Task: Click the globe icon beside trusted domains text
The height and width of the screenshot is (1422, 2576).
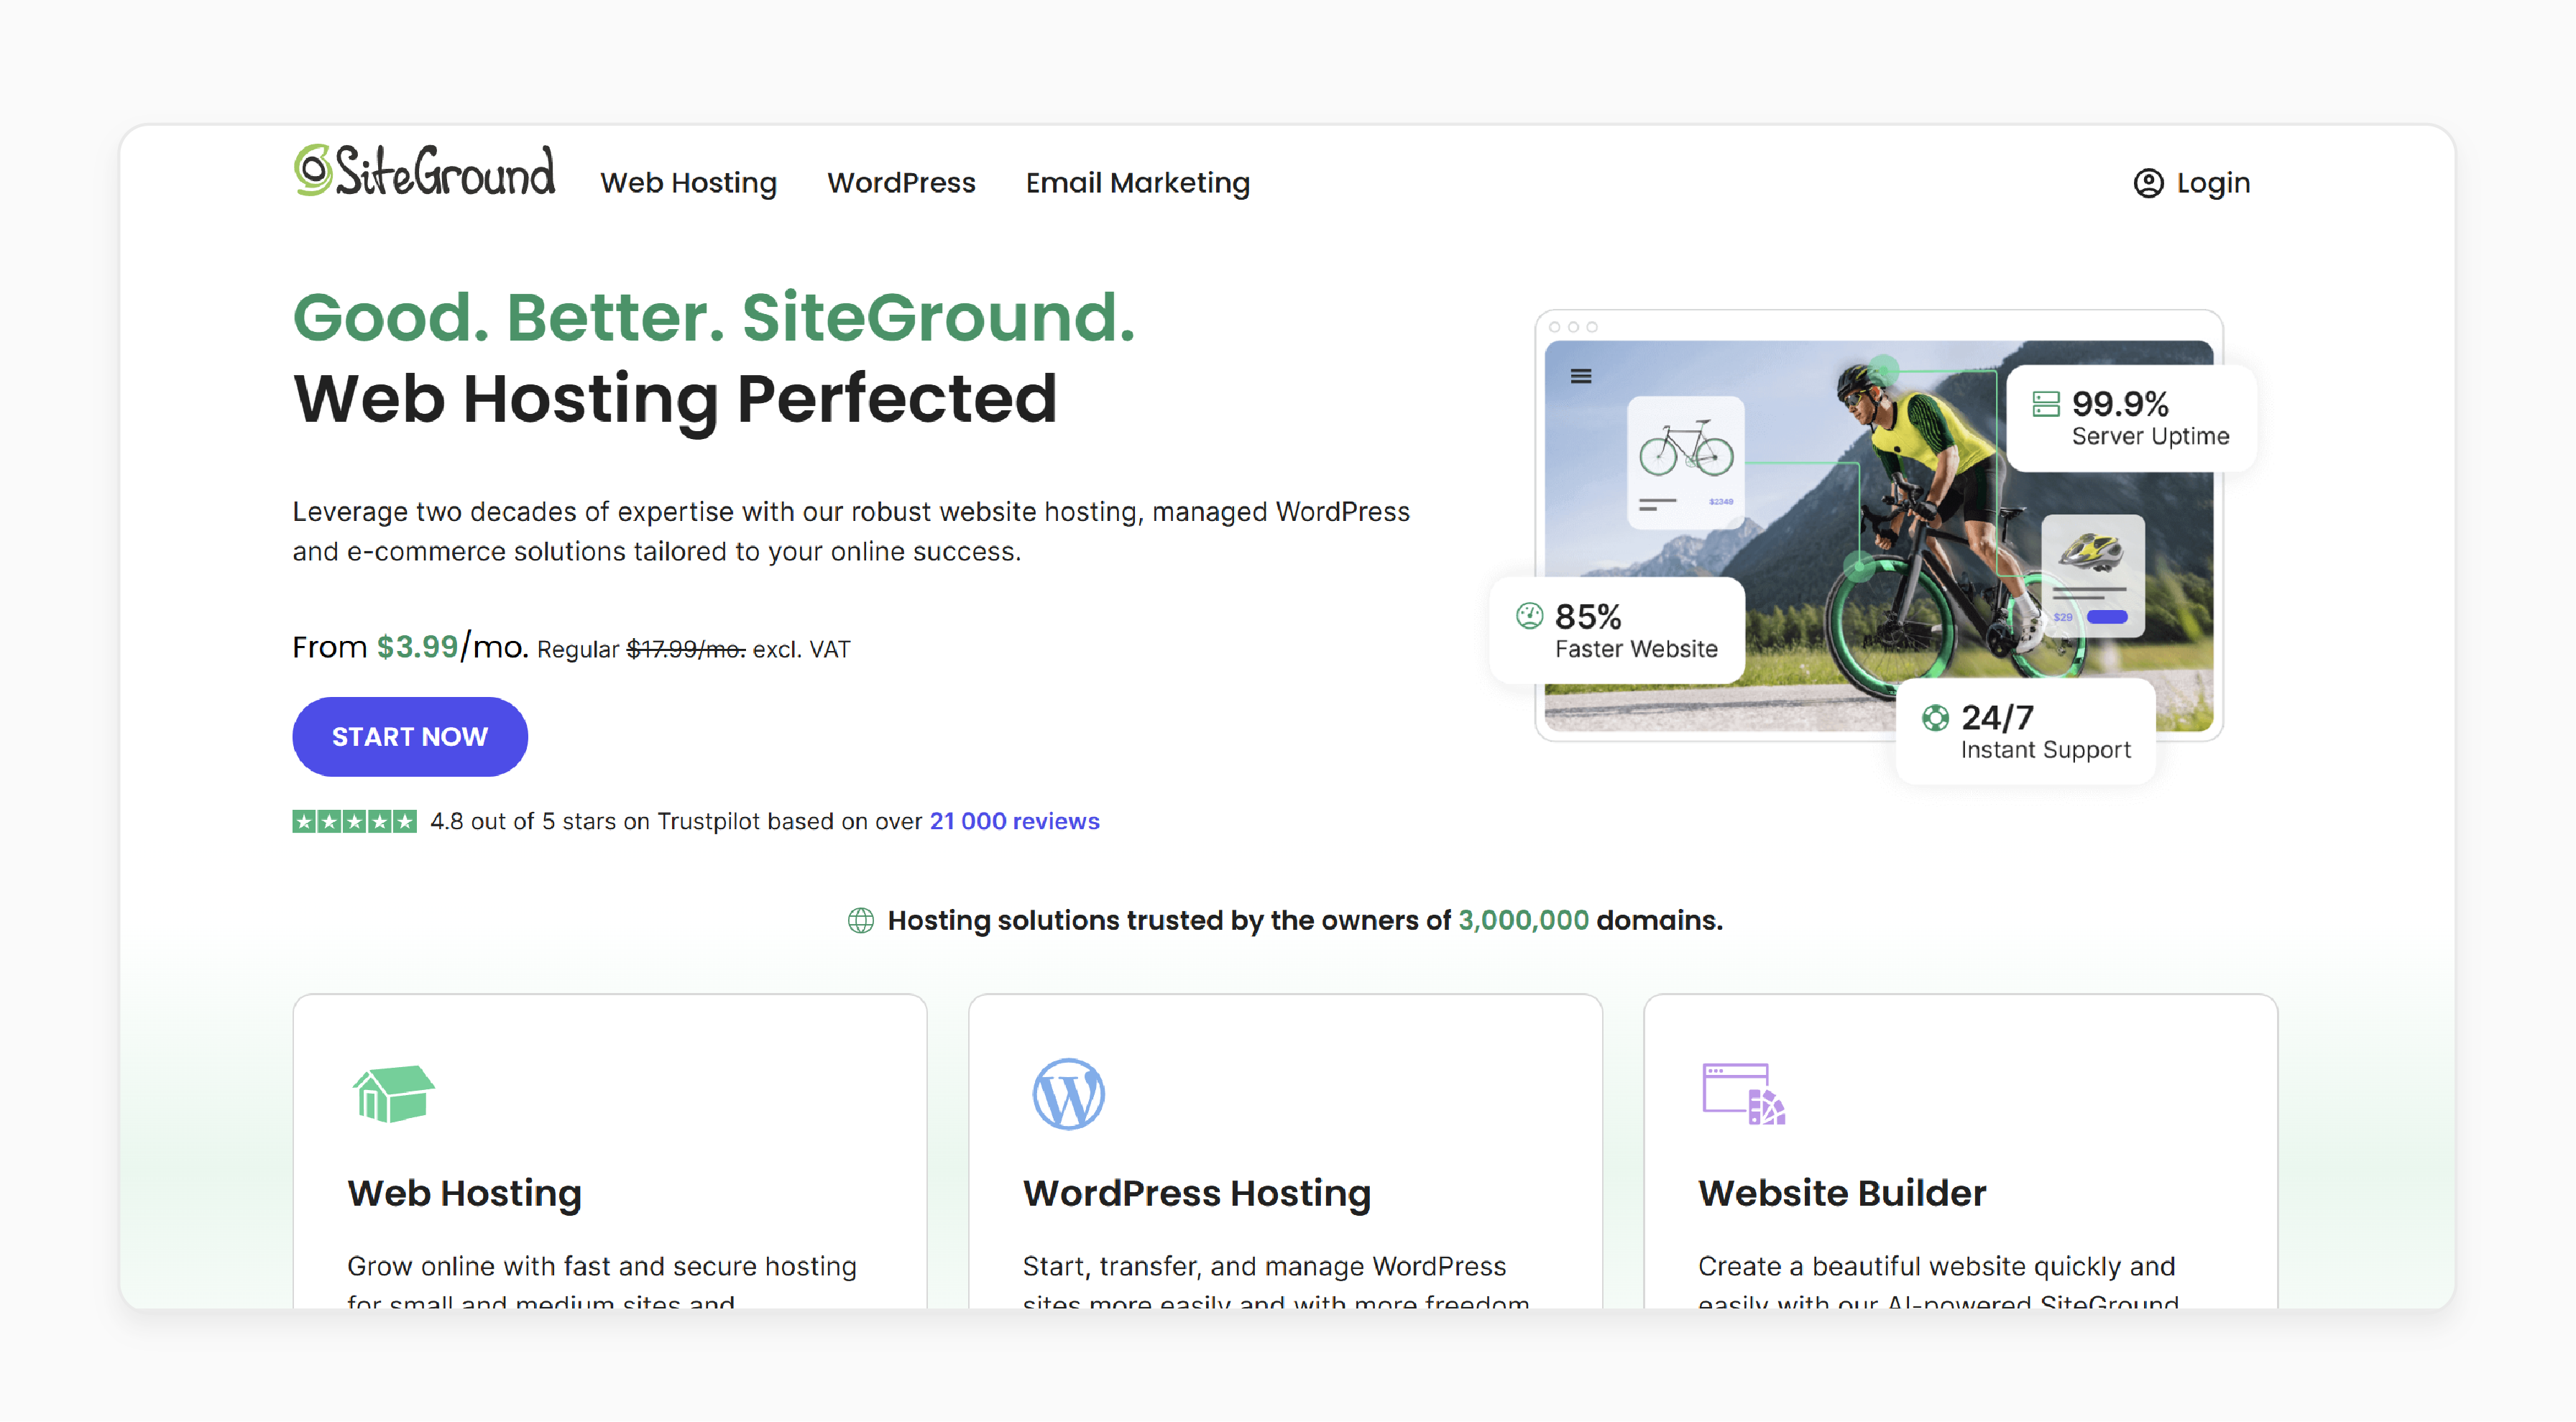Action: coord(860,920)
